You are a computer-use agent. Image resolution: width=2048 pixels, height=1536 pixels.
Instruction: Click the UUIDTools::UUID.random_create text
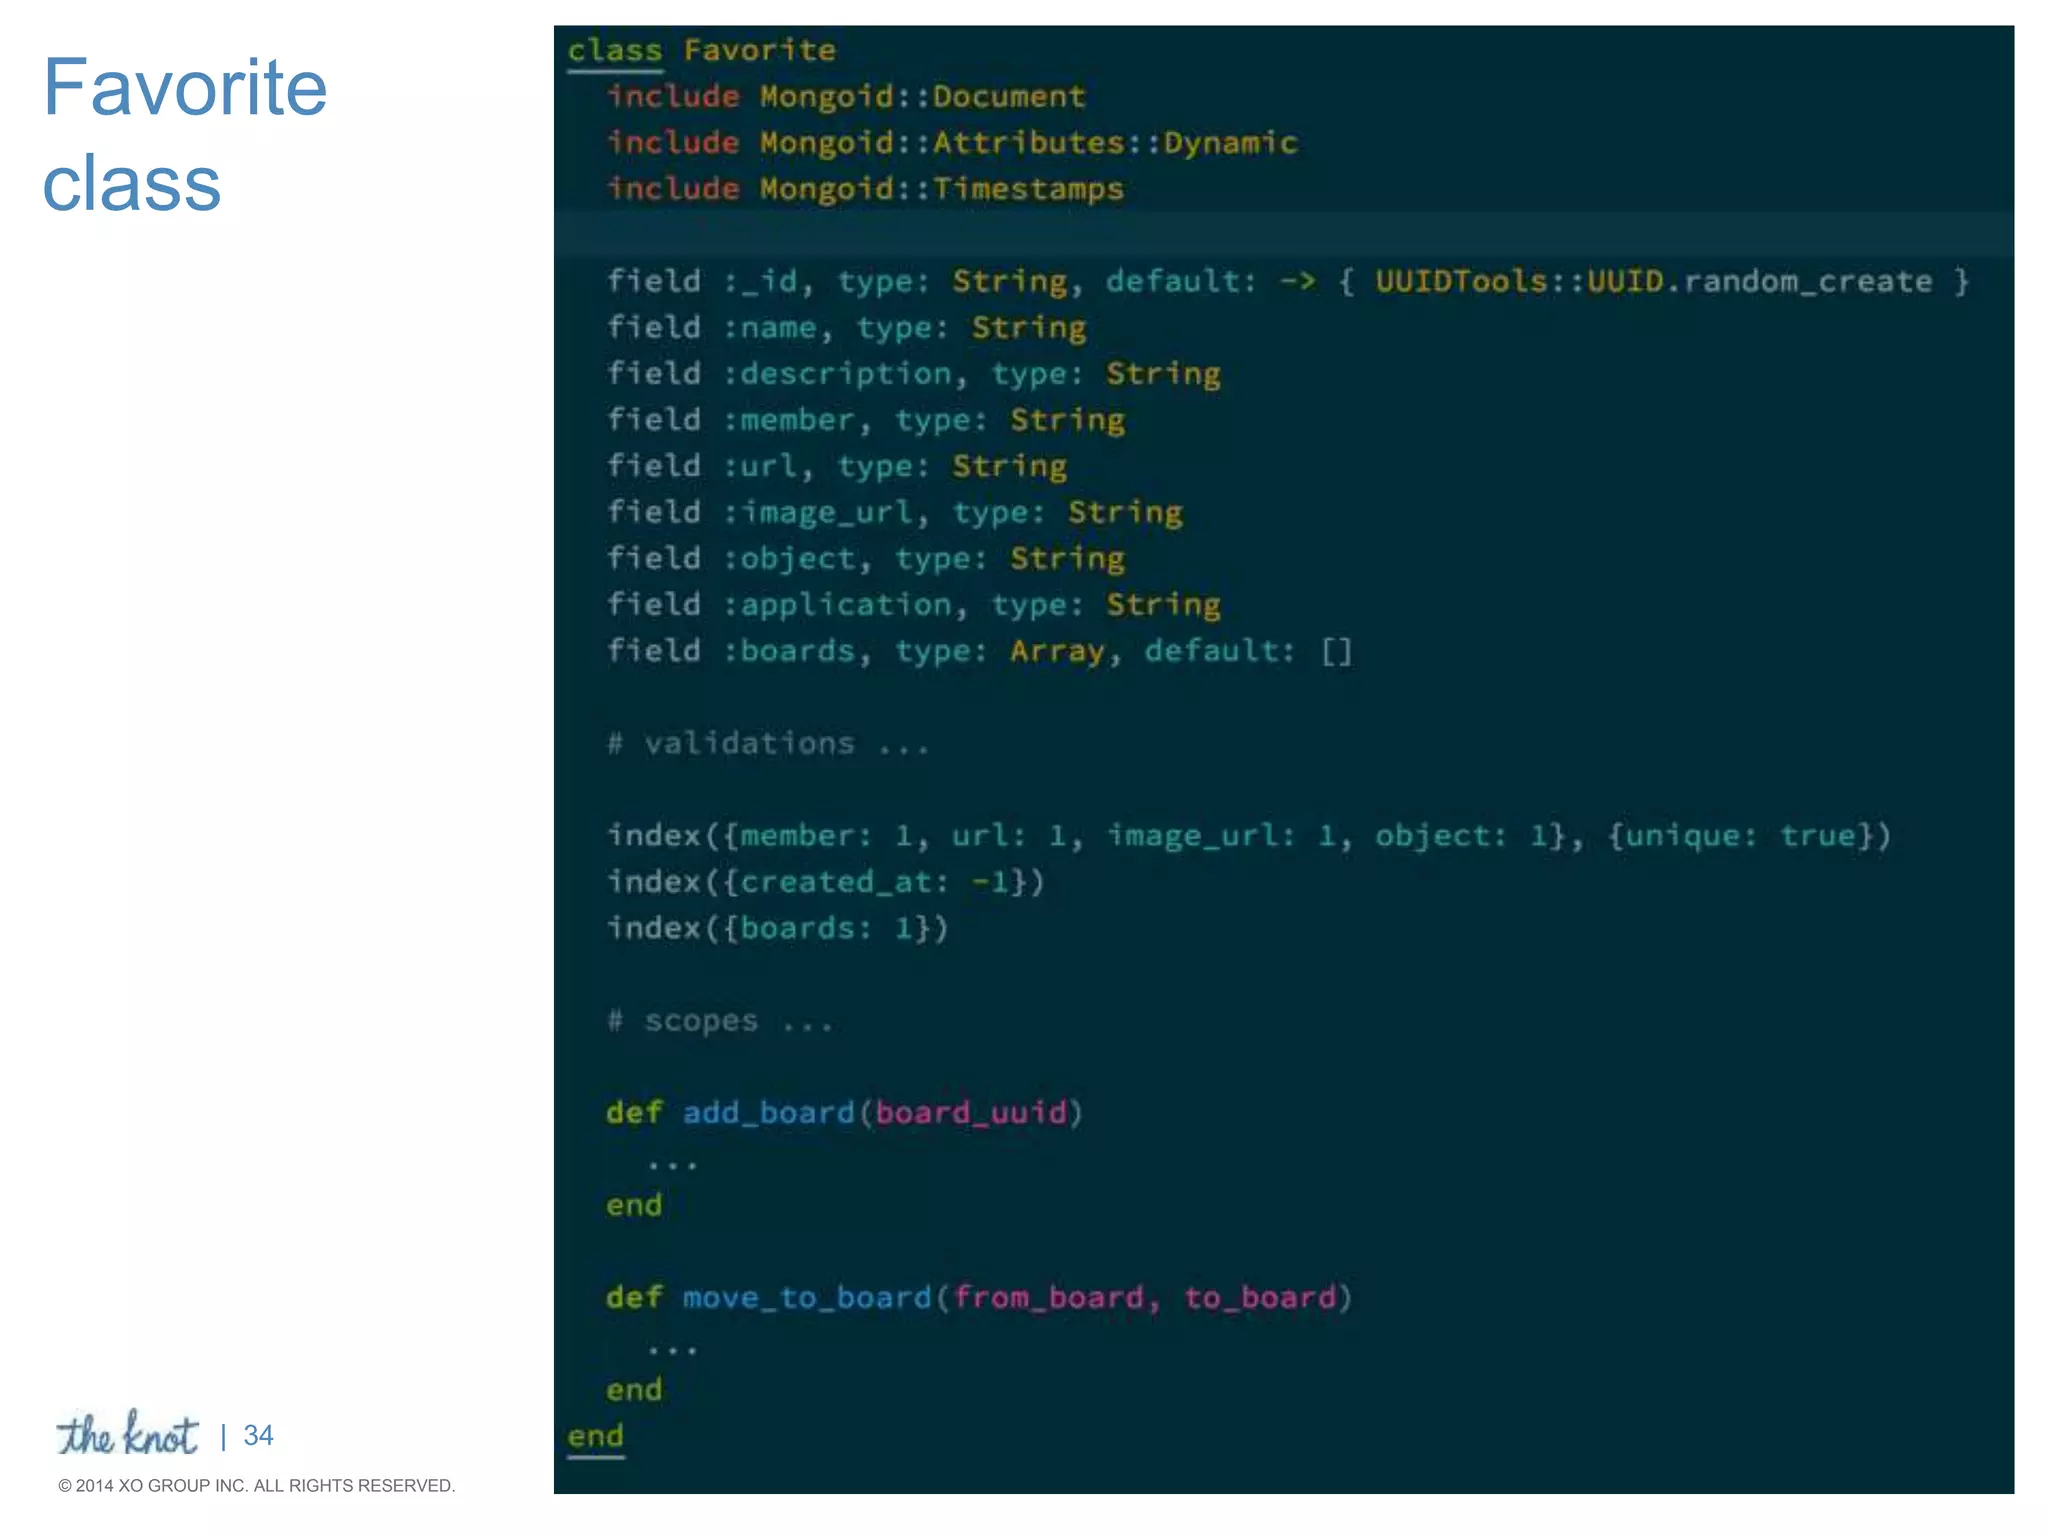(1652, 281)
